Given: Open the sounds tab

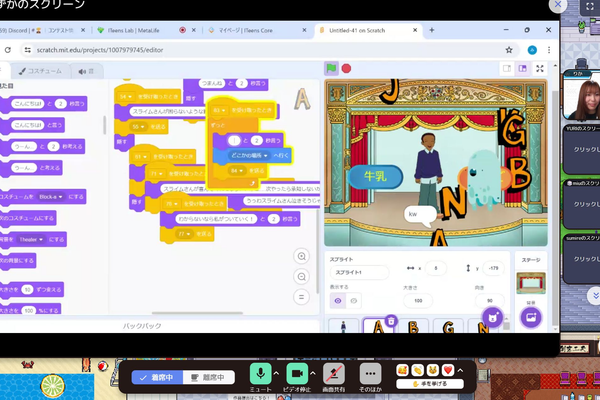Looking at the screenshot, I should coord(86,71).
